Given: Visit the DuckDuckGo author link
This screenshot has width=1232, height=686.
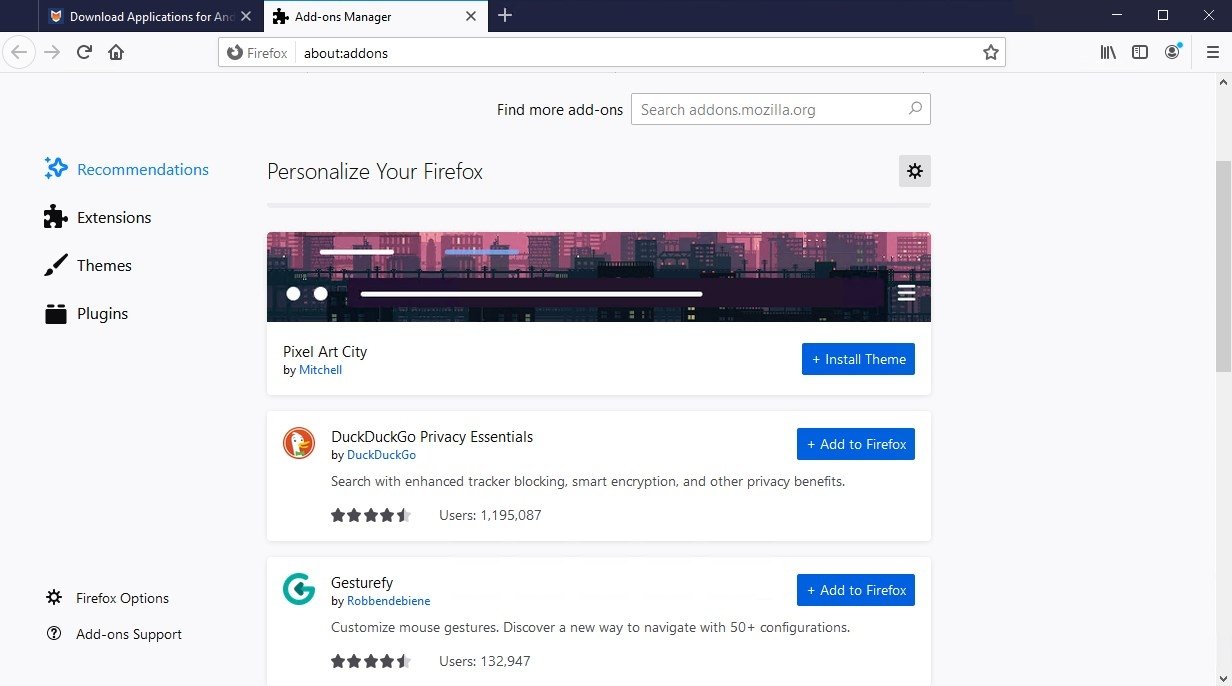Looking at the screenshot, I should click(x=381, y=455).
